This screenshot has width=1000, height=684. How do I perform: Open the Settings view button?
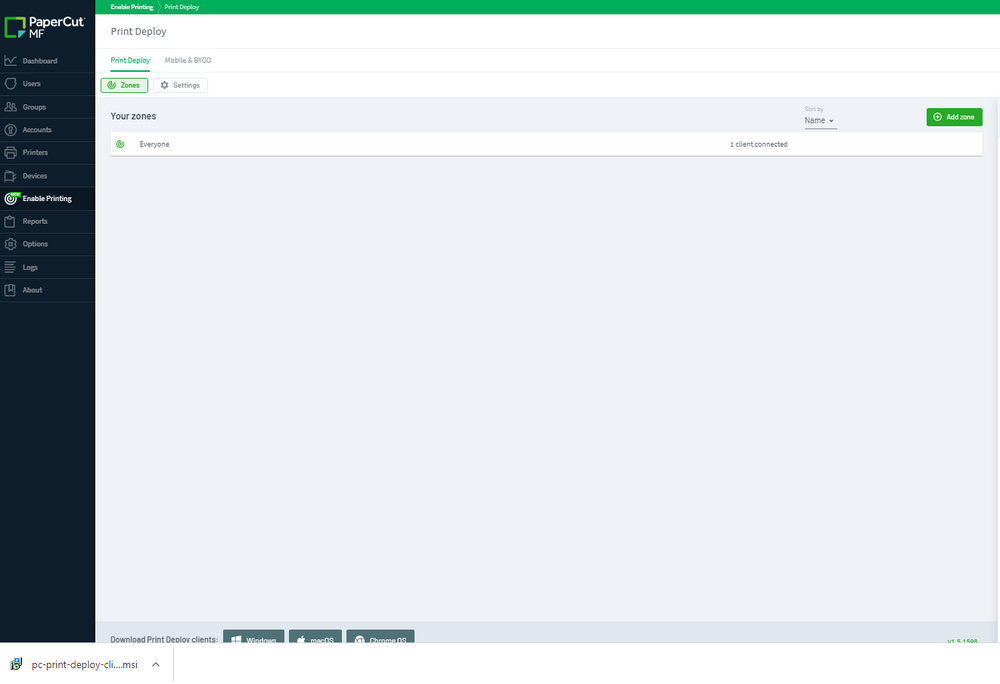tap(180, 85)
